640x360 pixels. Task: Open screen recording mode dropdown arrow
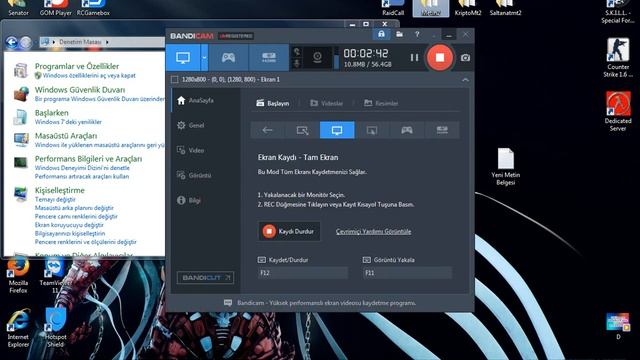(204, 58)
